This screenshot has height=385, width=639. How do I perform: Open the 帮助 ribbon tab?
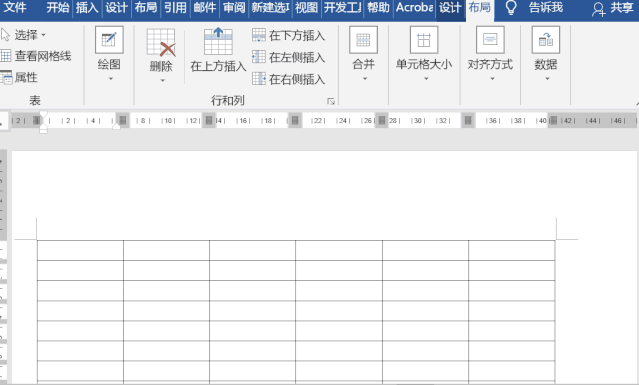click(x=378, y=7)
